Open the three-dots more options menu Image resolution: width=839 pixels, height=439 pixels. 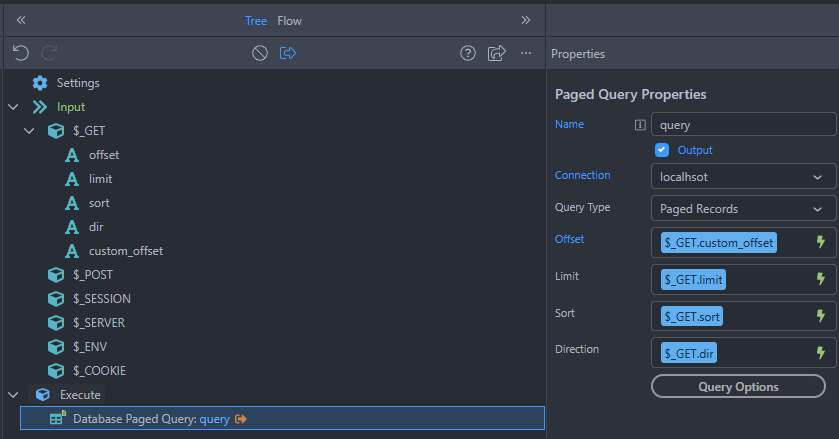526,54
